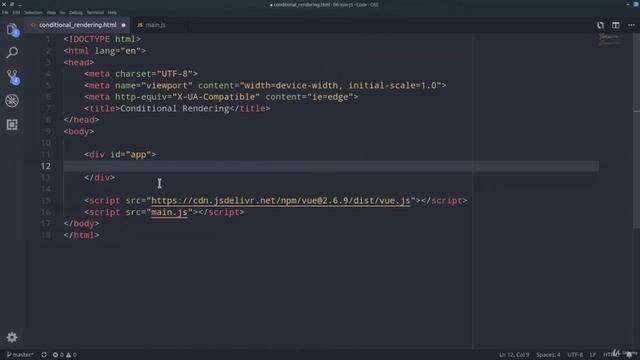Click the 'Conditional Rendering' title text

[175, 109]
